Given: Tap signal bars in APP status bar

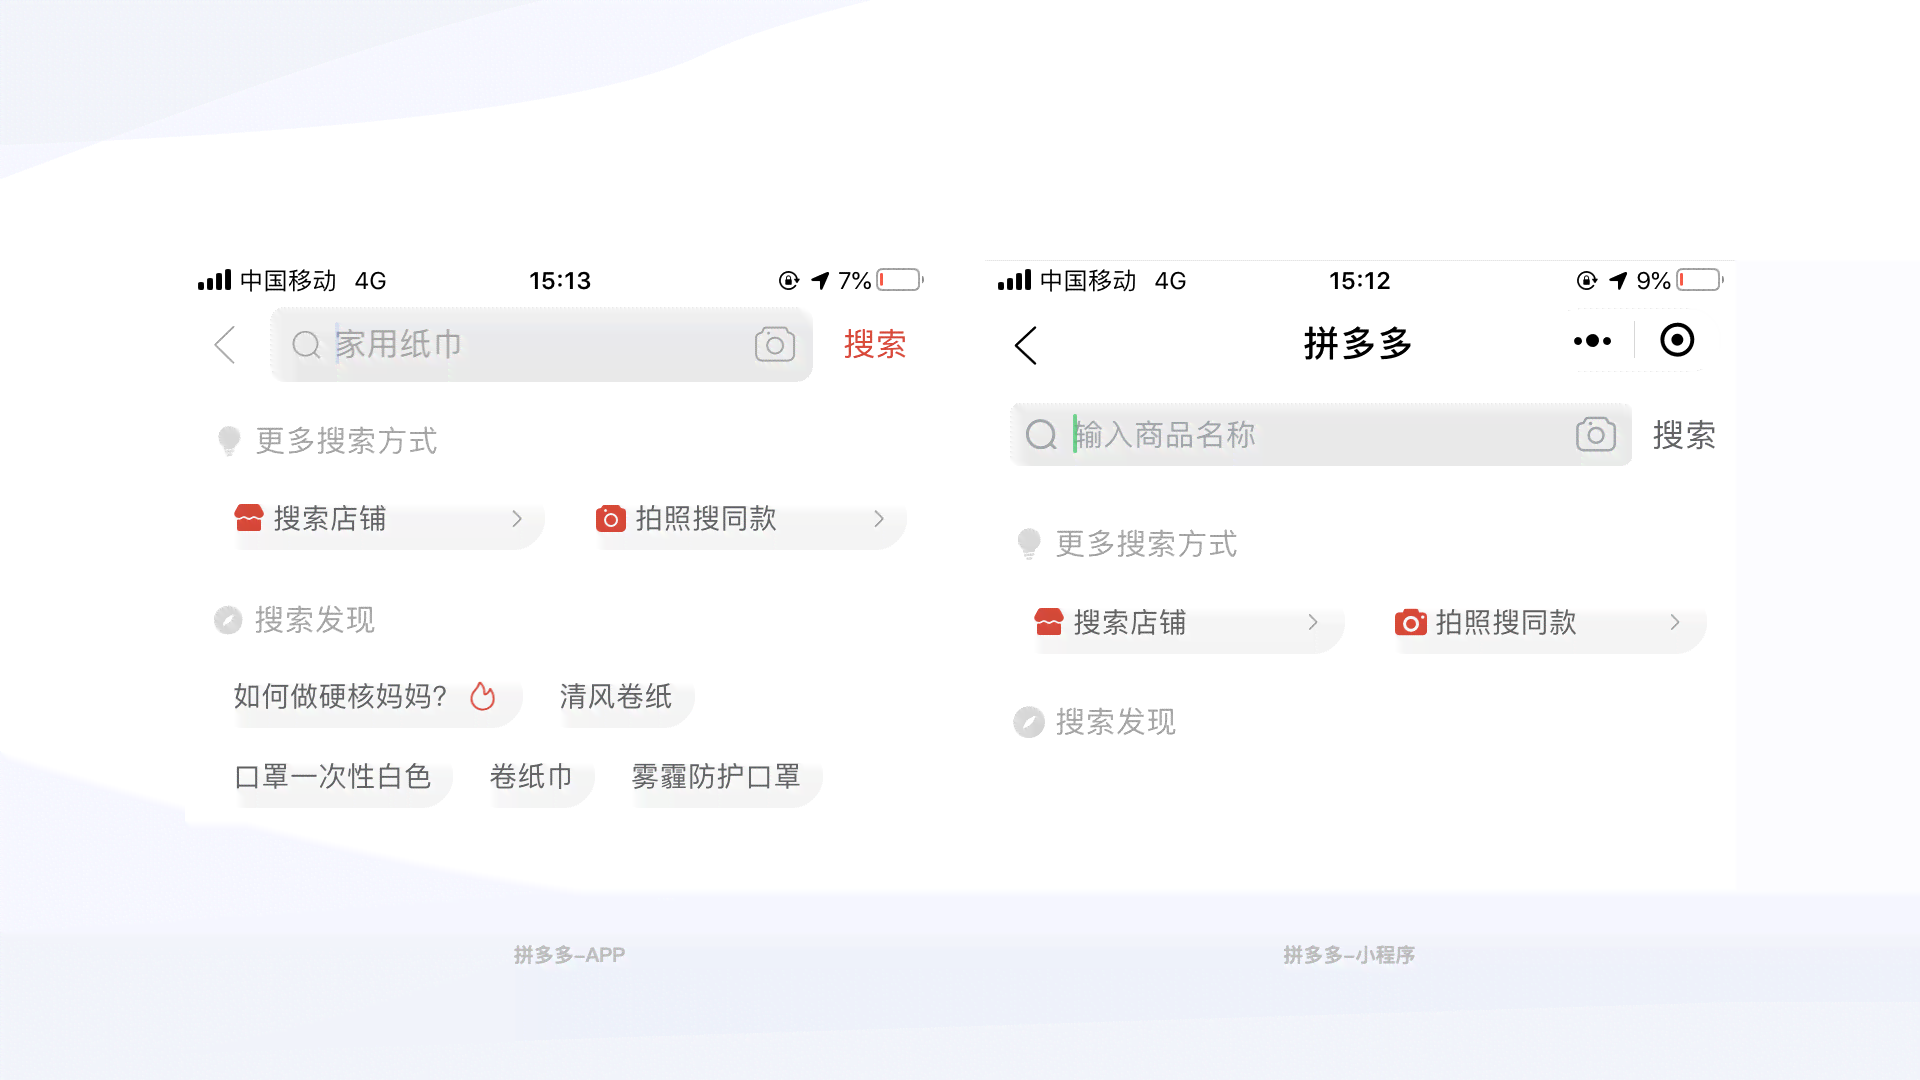Looking at the screenshot, I should [214, 280].
